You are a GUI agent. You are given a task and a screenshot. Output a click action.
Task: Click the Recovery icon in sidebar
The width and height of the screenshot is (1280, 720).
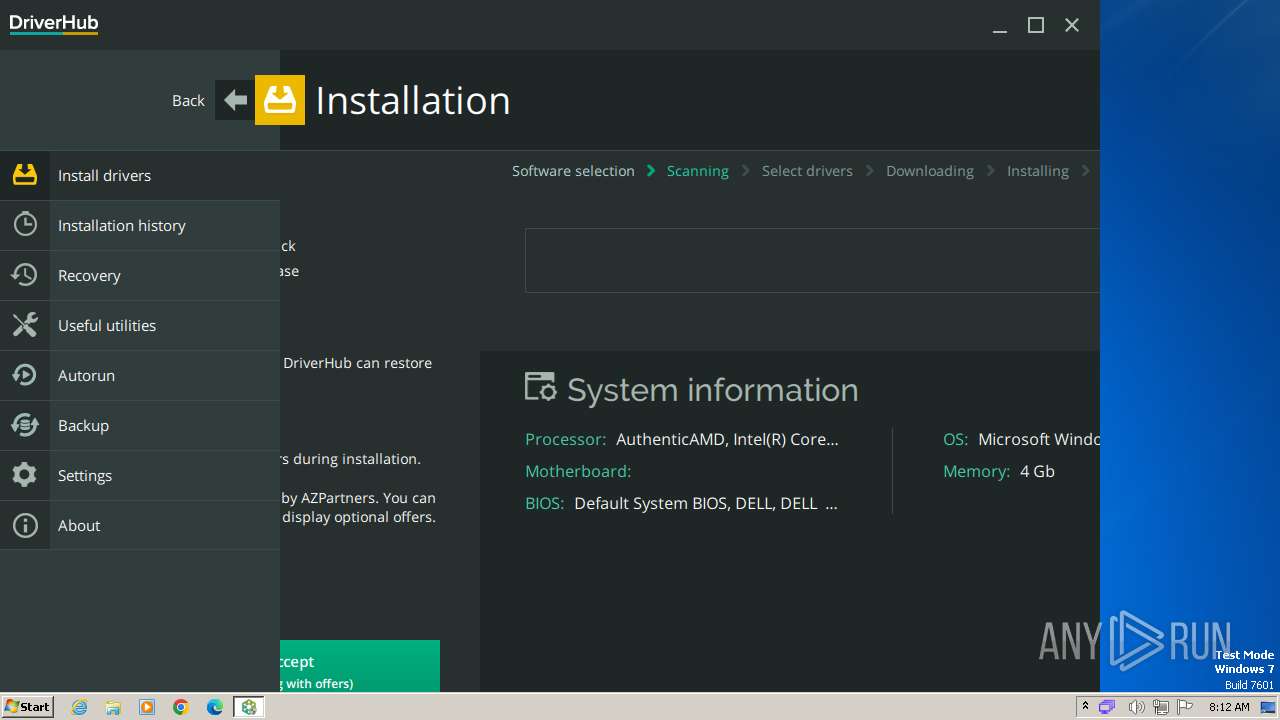tap(25, 275)
